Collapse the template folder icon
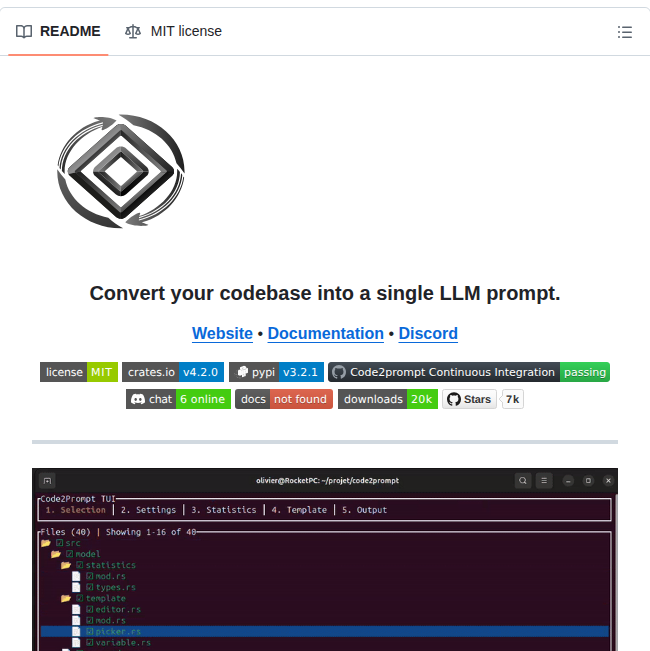This screenshot has height=651, width=650. (x=66, y=598)
